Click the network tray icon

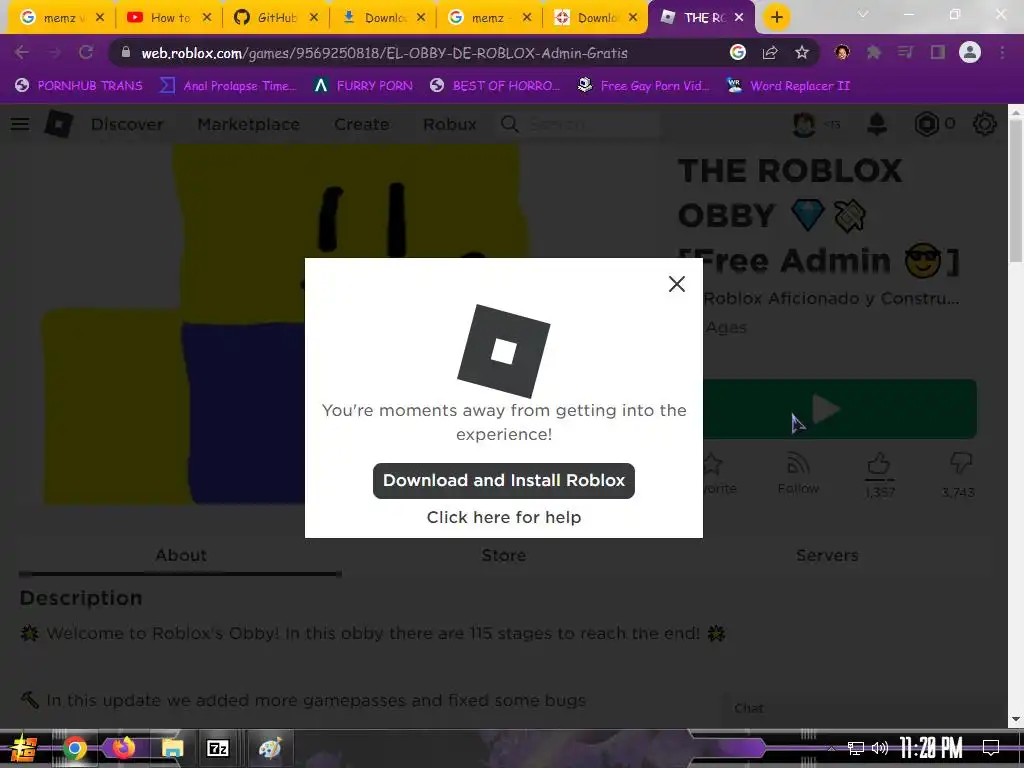click(856, 748)
